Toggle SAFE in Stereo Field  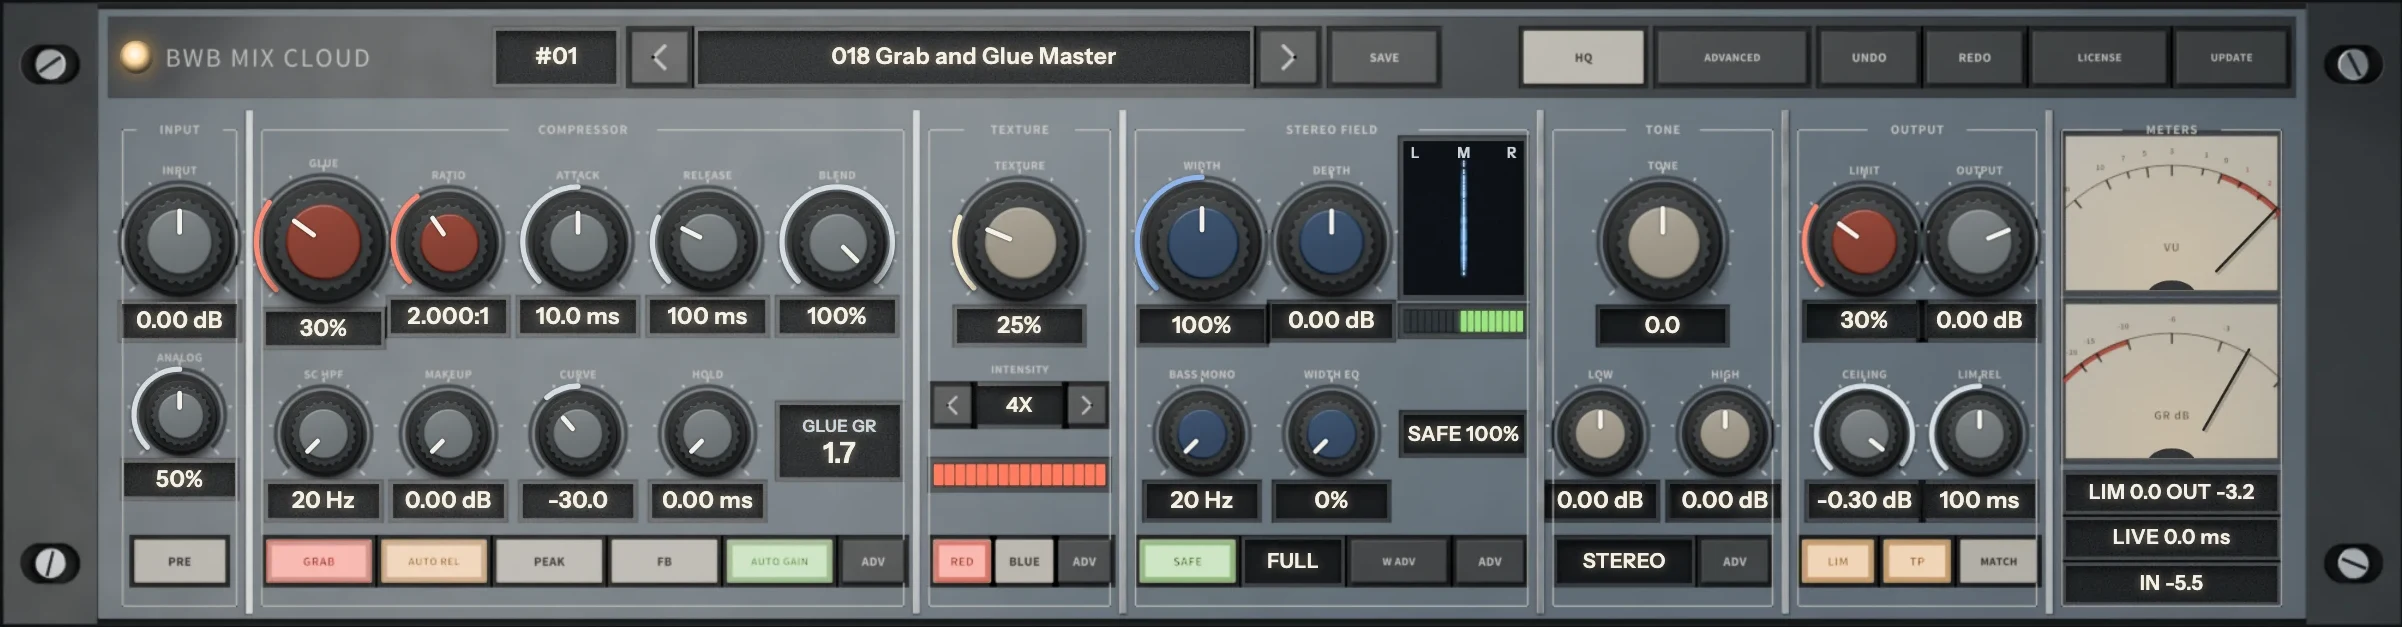pyautogui.click(x=1188, y=561)
